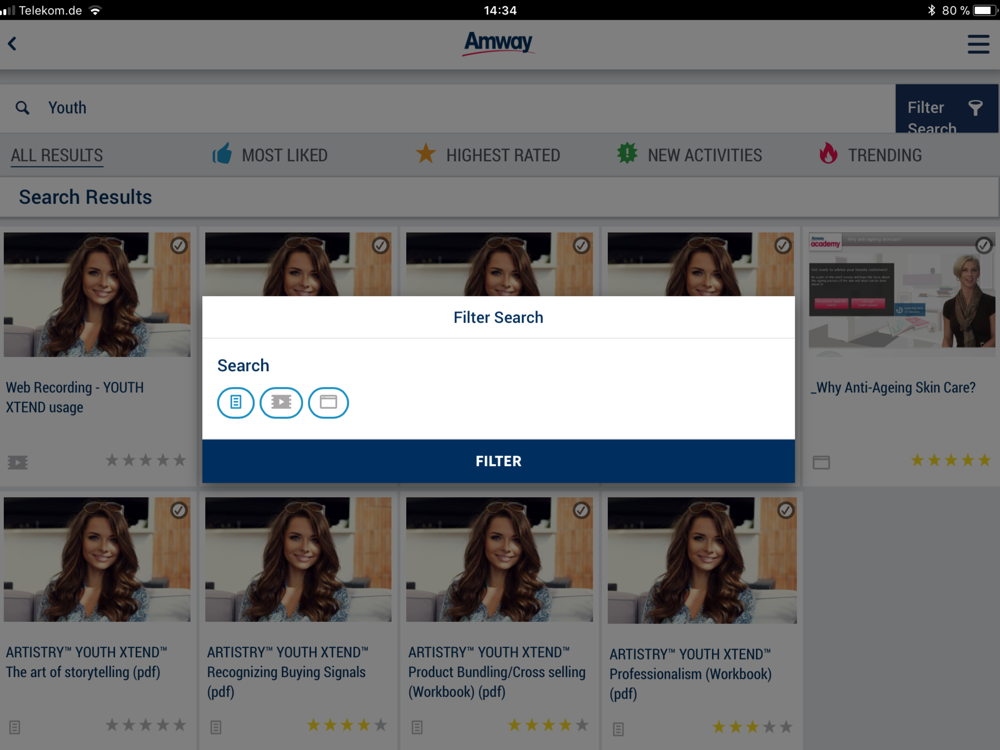Tap the Wi-Fi status icon
The width and height of the screenshot is (1000, 750).
pyautogui.click(x=96, y=10)
